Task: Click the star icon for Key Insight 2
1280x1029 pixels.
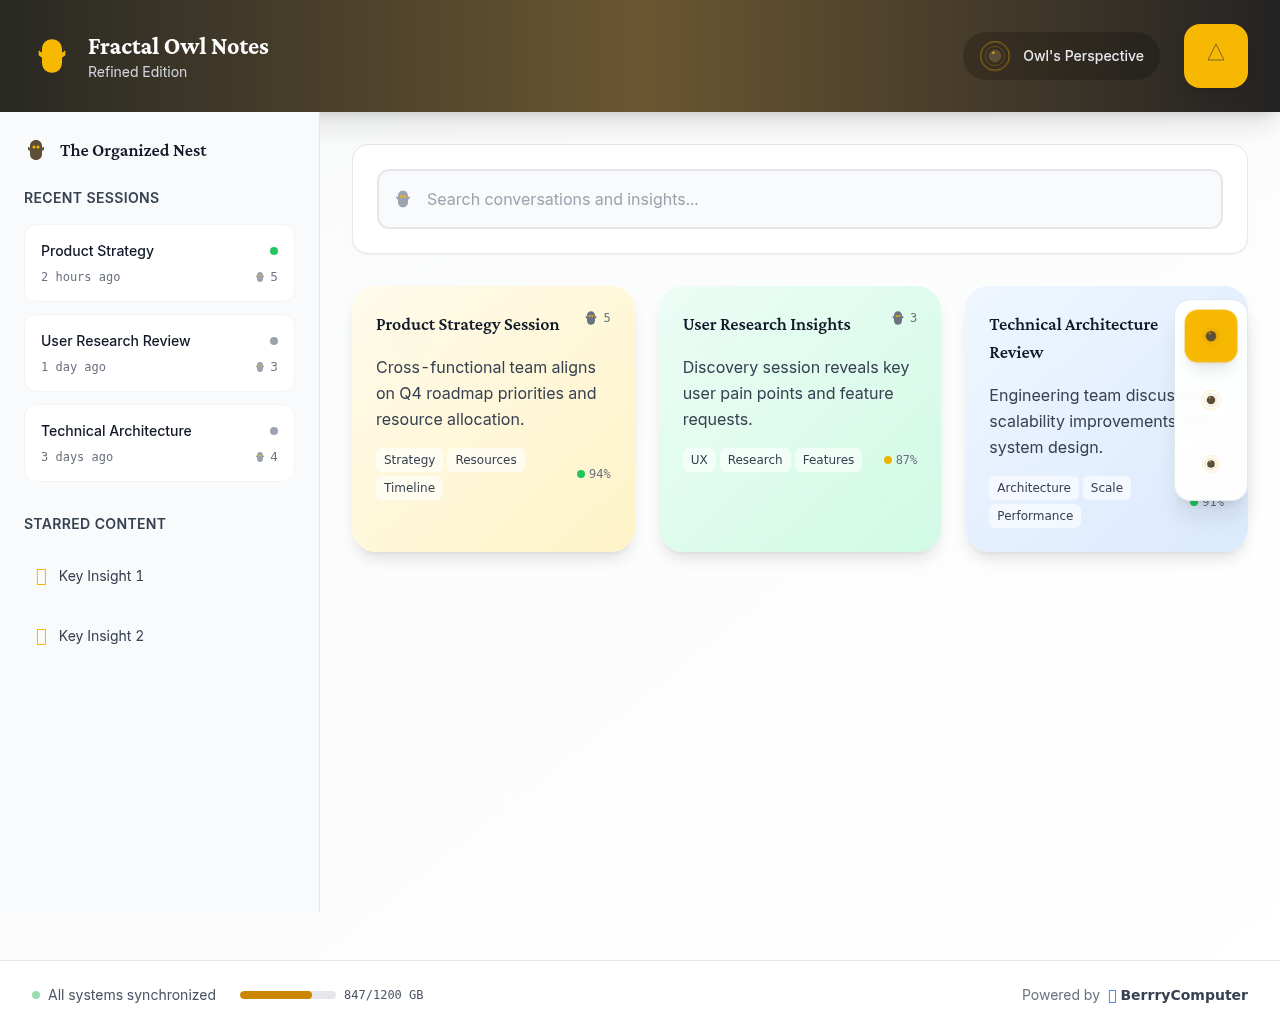Action: pos(41,636)
